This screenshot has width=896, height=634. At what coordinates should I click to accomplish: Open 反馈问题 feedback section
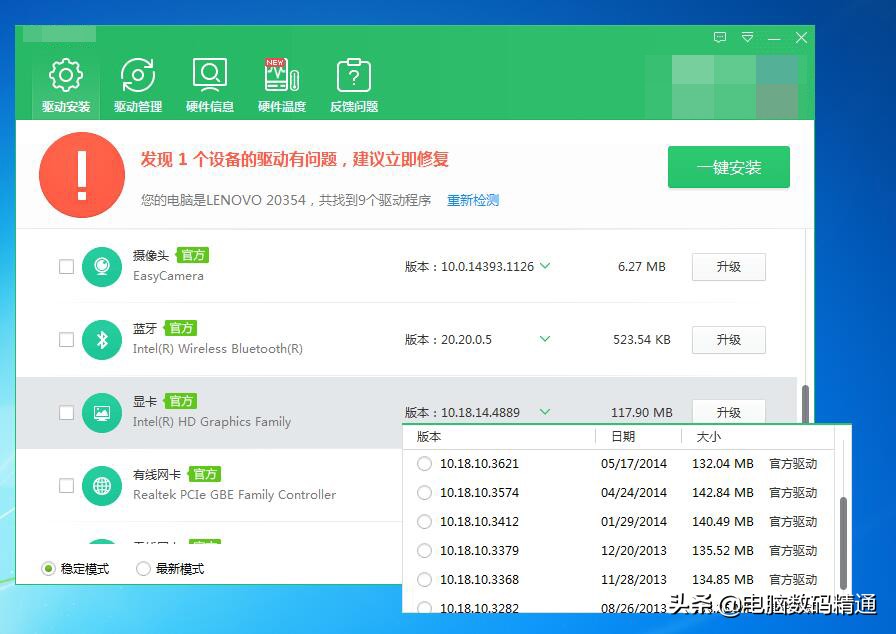click(x=353, y=84)
